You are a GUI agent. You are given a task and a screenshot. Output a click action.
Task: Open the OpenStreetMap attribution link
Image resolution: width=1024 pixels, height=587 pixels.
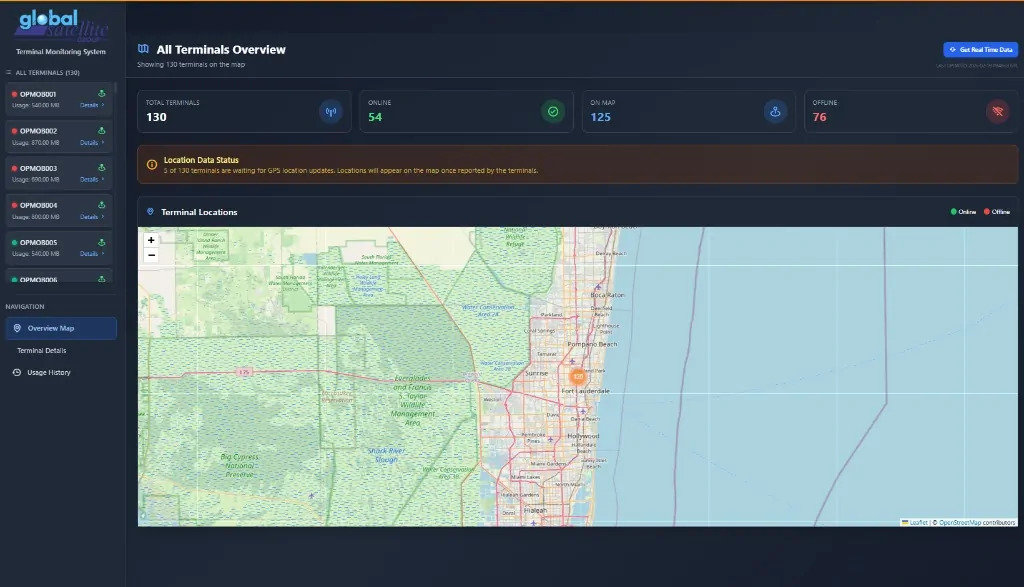pyautogui.click(x=960, y=522)
